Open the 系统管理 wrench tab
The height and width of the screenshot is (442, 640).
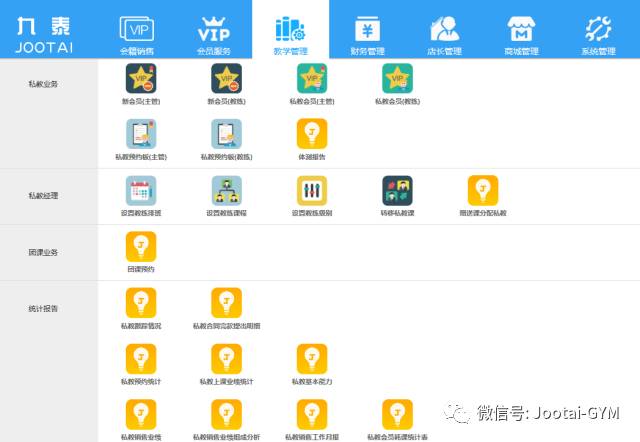[x=598, y=35]
